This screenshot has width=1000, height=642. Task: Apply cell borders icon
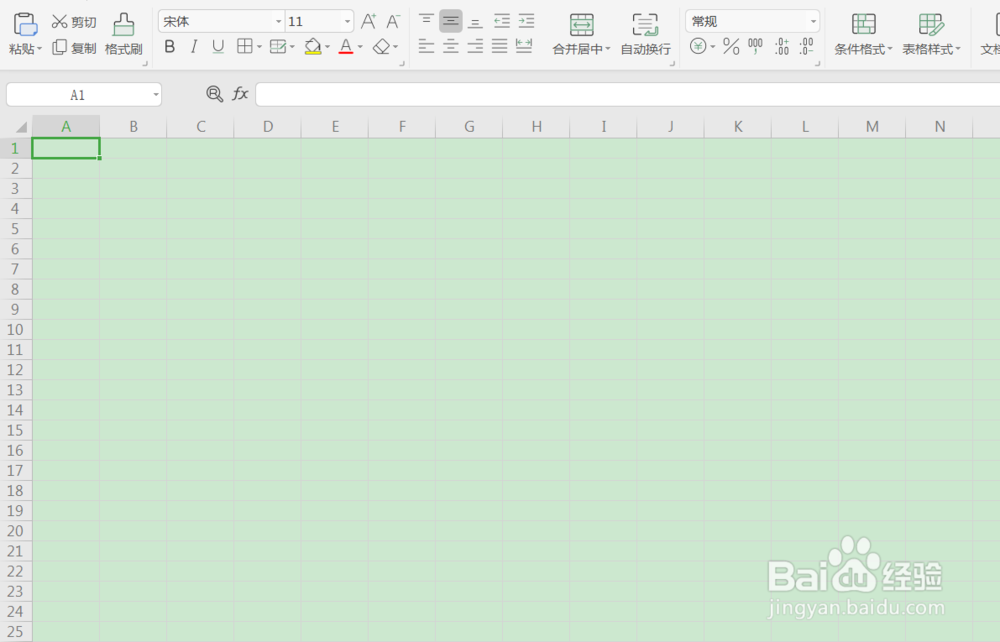[244, 46]
